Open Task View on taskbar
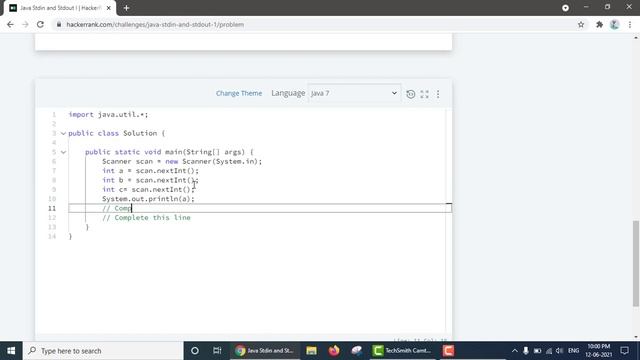The height and width of the screenshot is (360, 640). click(x=217, y=351)
